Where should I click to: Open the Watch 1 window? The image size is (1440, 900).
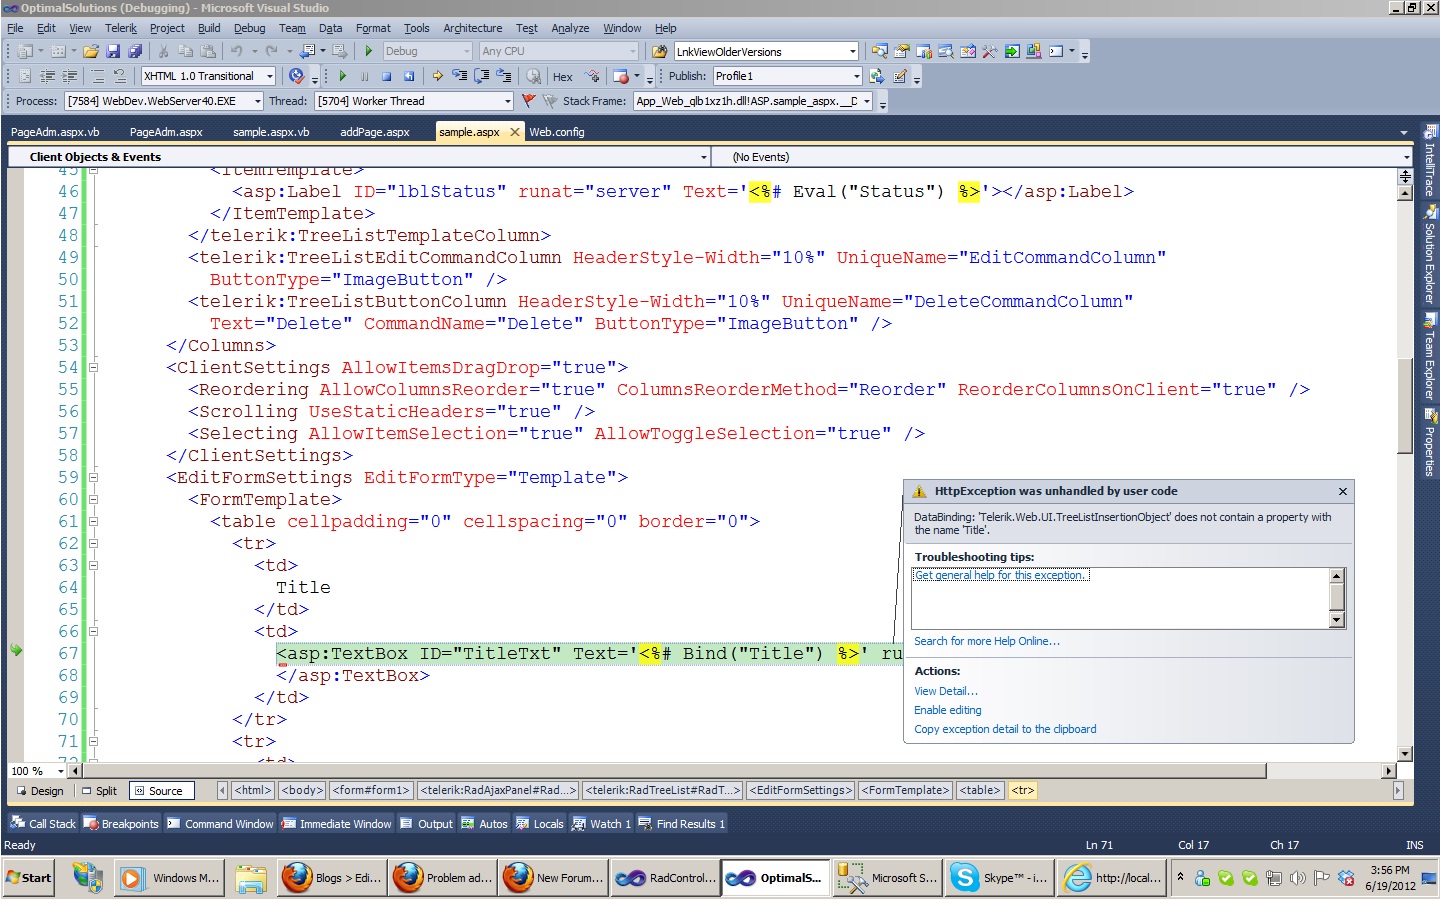click(x=602, y=824)
